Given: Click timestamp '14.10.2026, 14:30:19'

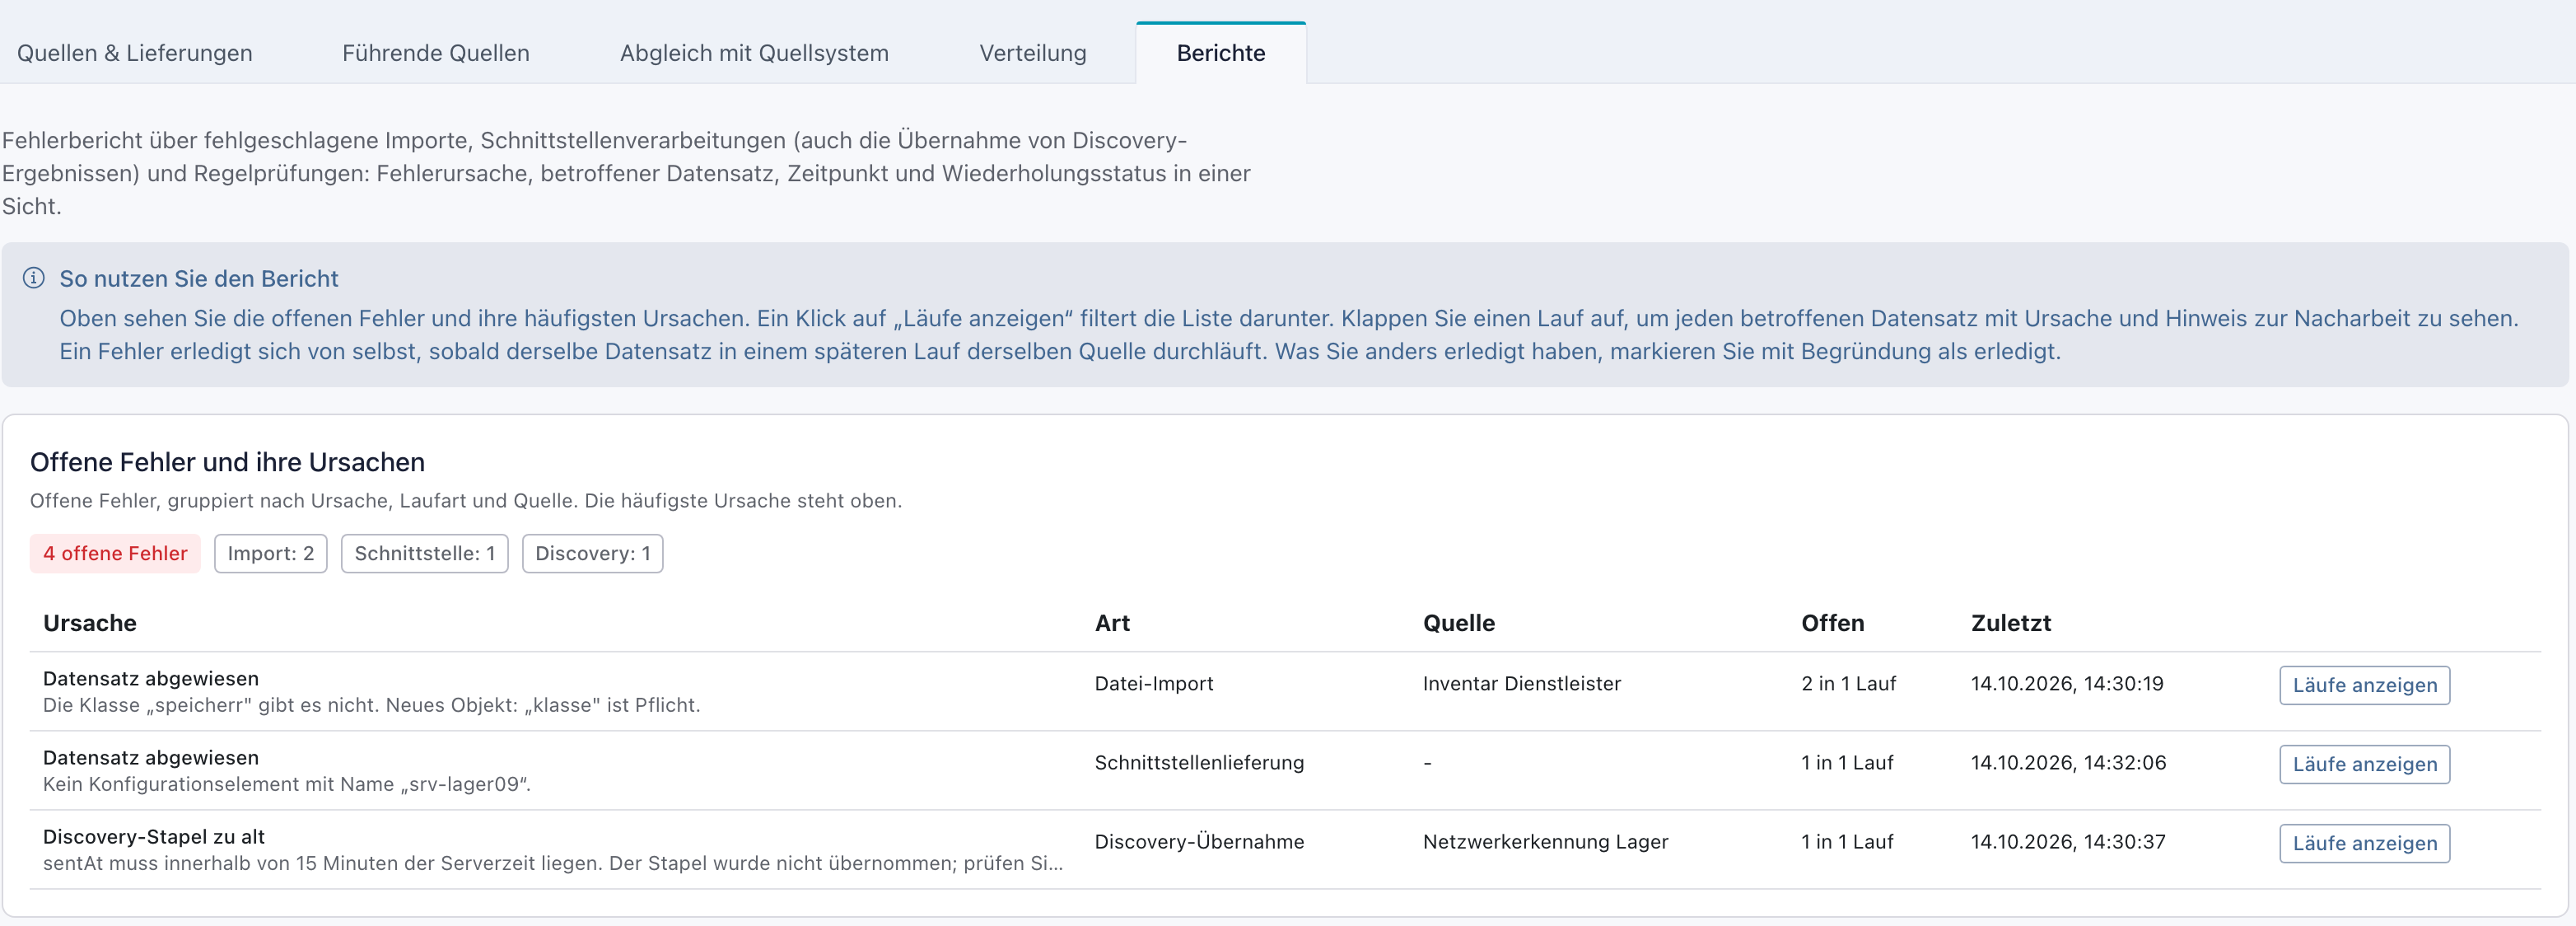Looking at the screenshot, I should [x=2067, y=683].
